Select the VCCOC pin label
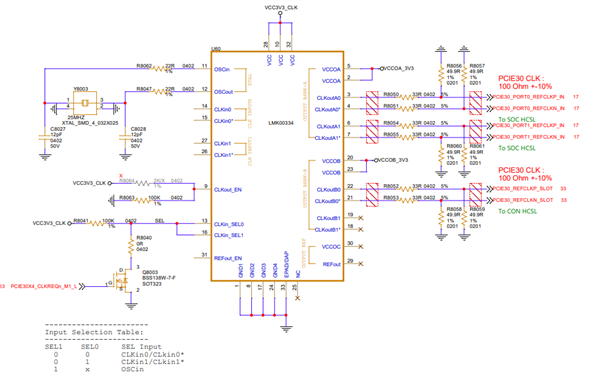Image resolution: width=600 pixels, height=382 pixels. 331,247
